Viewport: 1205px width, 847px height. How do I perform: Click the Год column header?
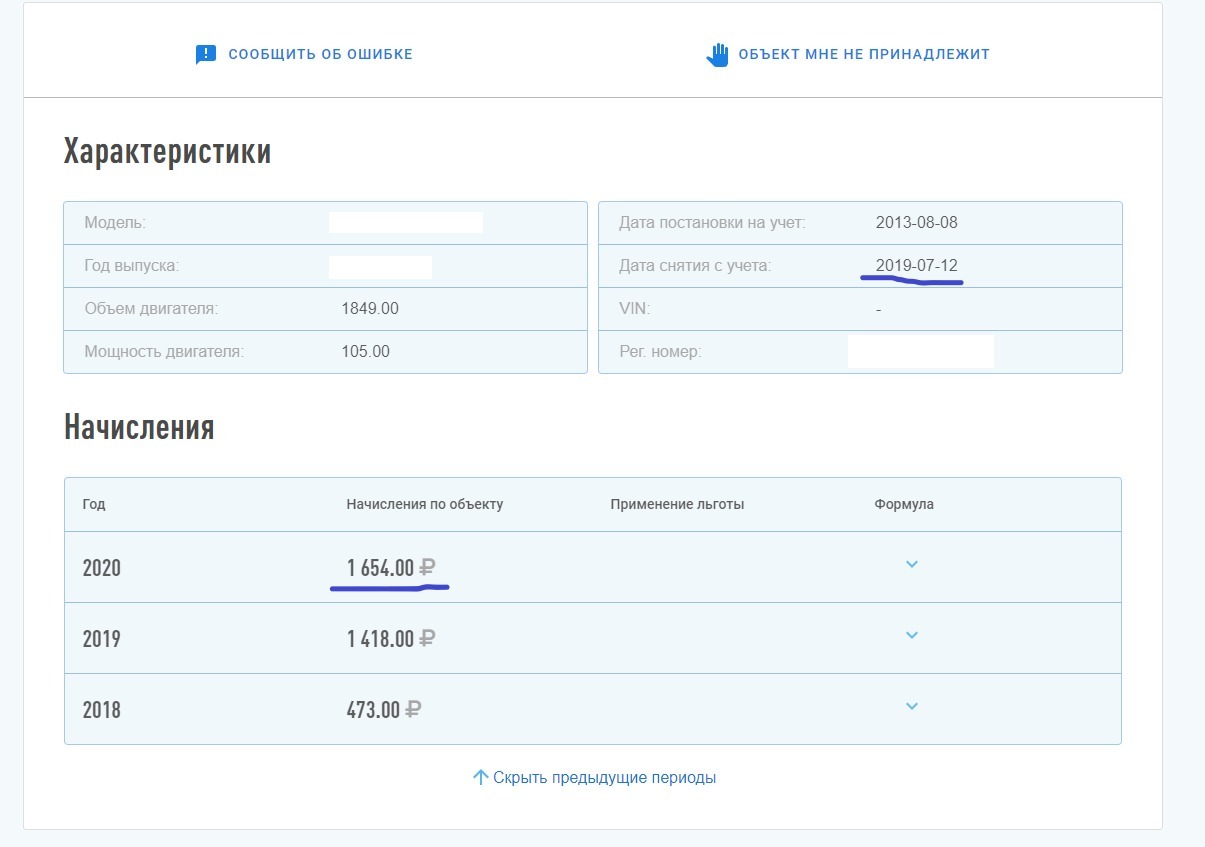(94, 504)
